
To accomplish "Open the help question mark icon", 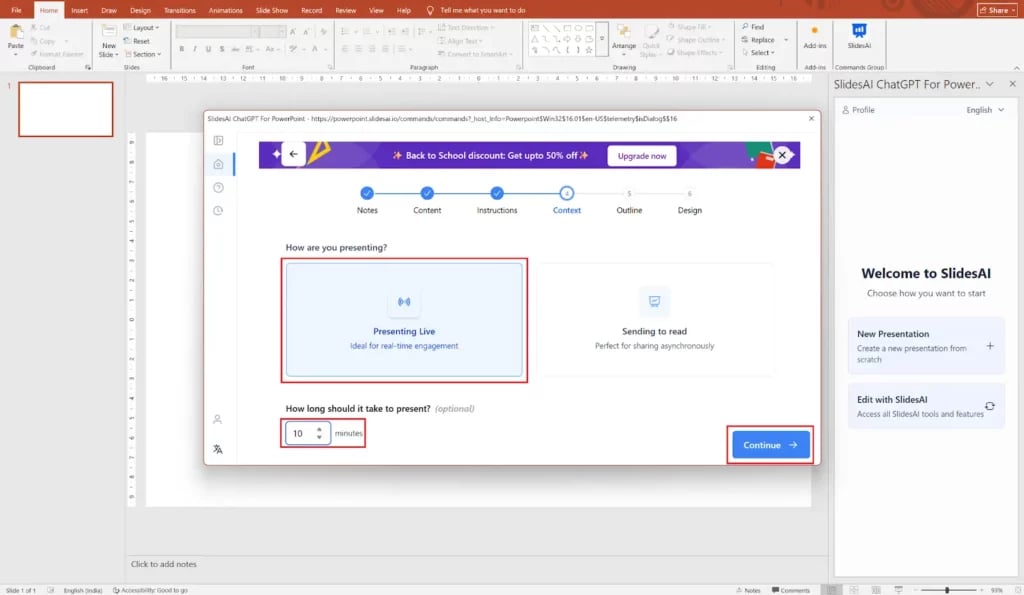I will 218,188.
